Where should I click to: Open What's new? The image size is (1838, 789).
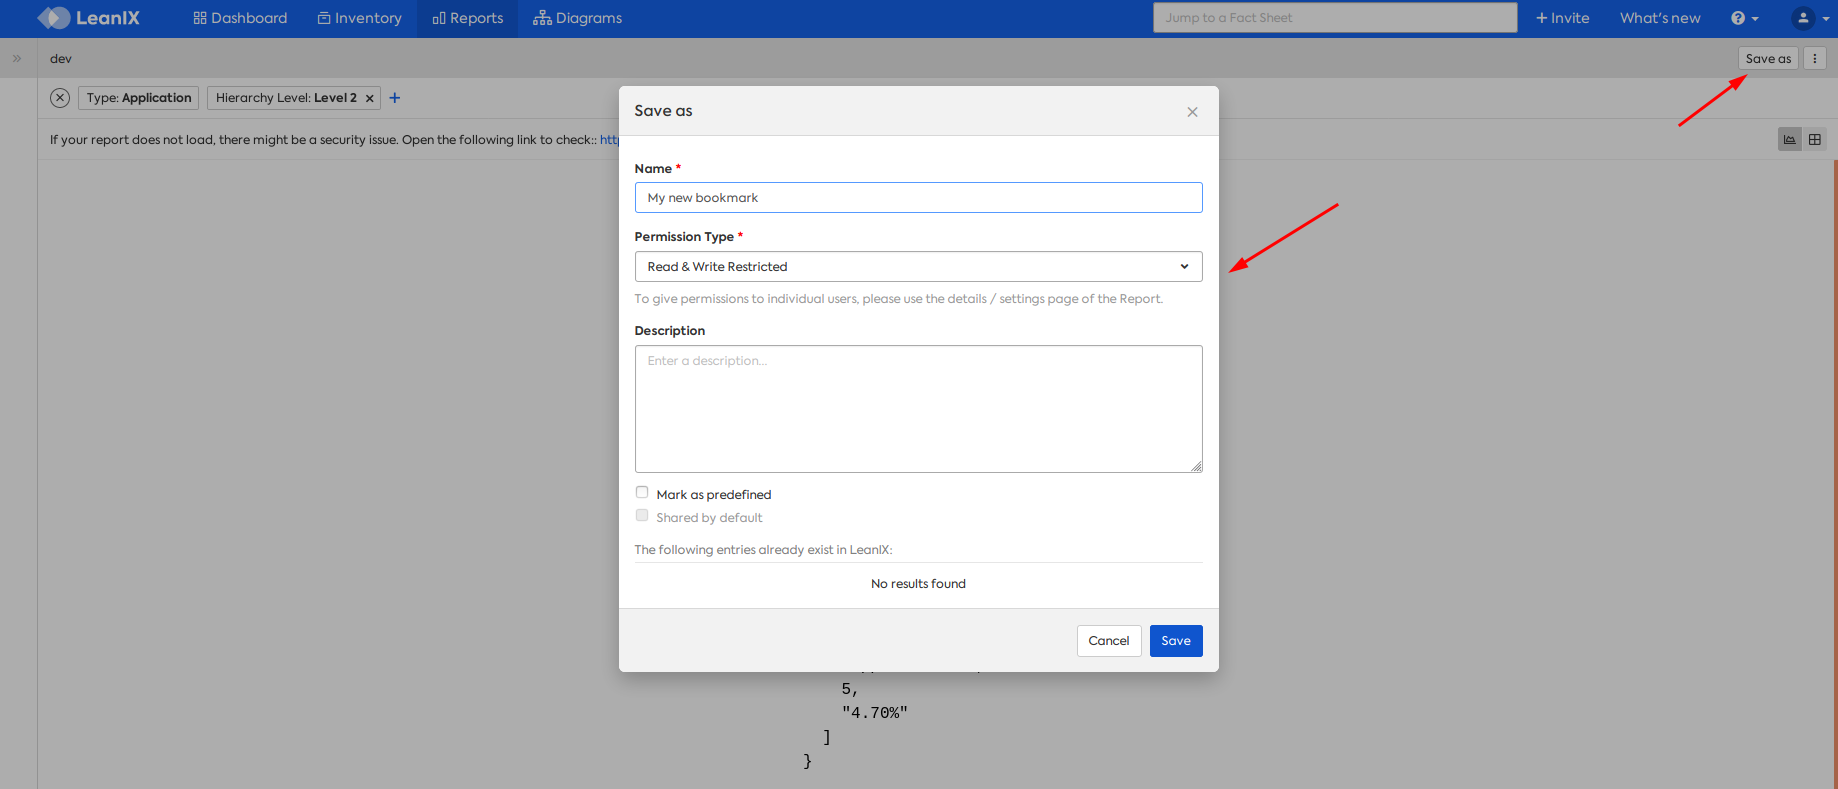pos(1660,18)
